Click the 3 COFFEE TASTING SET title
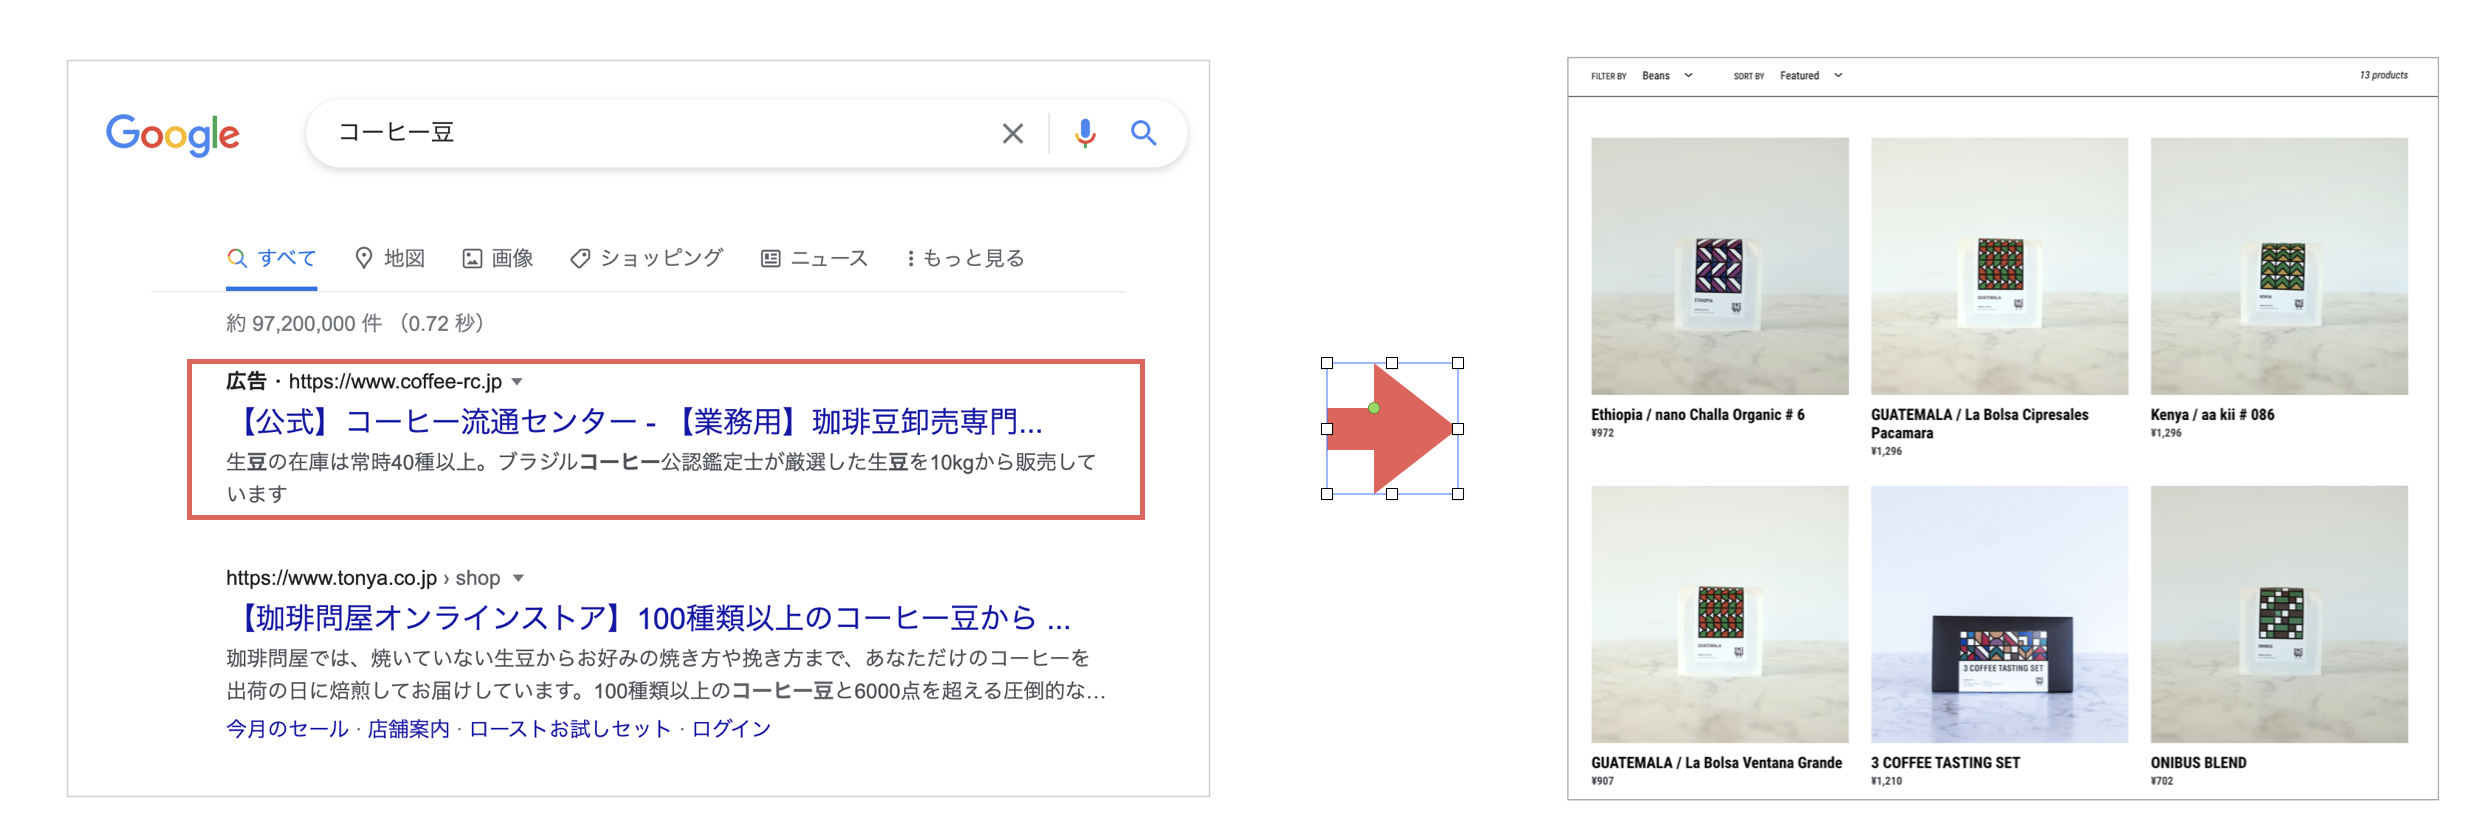This screenshot has height=832, width=2476. pos(1946,763)
